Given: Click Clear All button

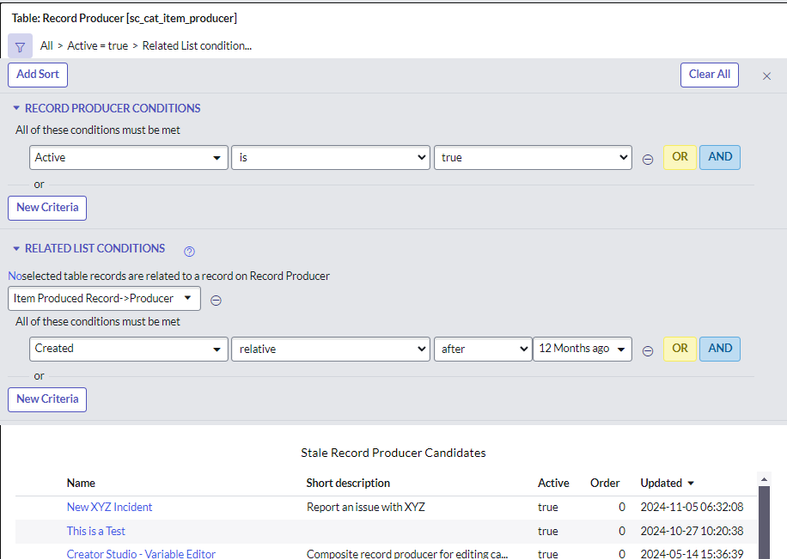Looking at the screenshot, I should (709, 75).
